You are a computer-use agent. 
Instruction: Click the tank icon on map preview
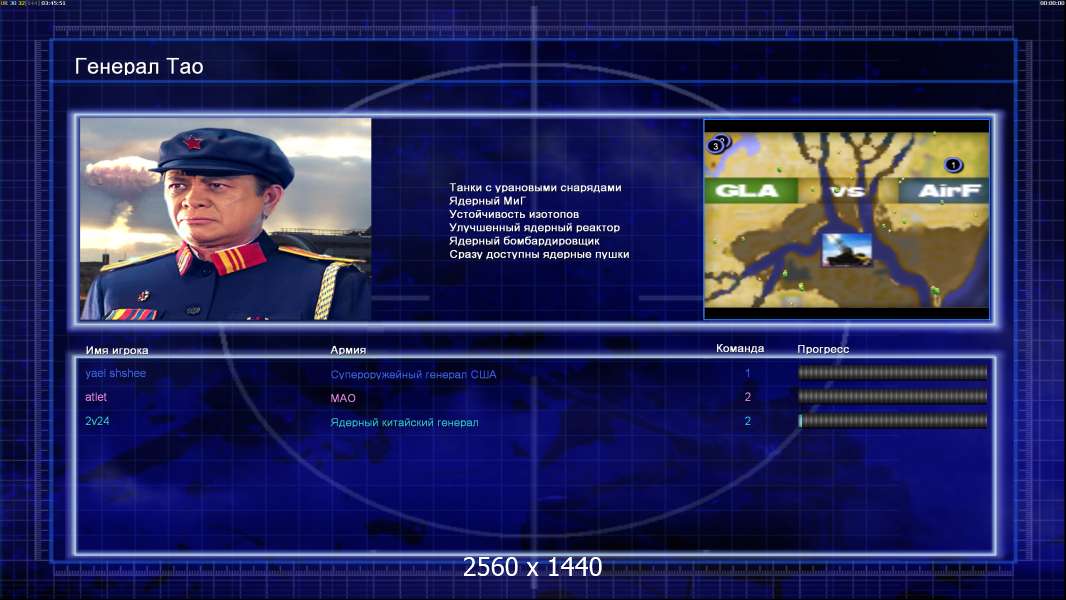pos(846,250)
